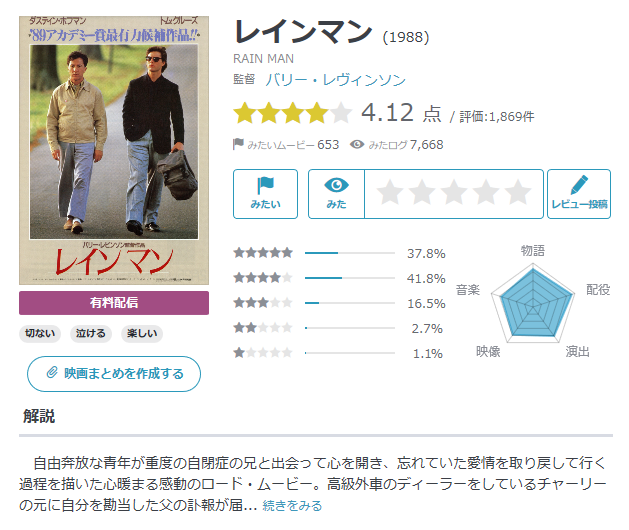Select the 楽しい tag
This screenshot has width=629, height=530.
coord(142,333)
